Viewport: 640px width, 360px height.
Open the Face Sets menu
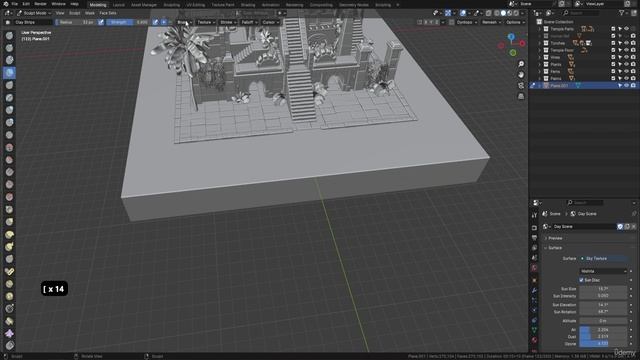[x=108, y=13]
